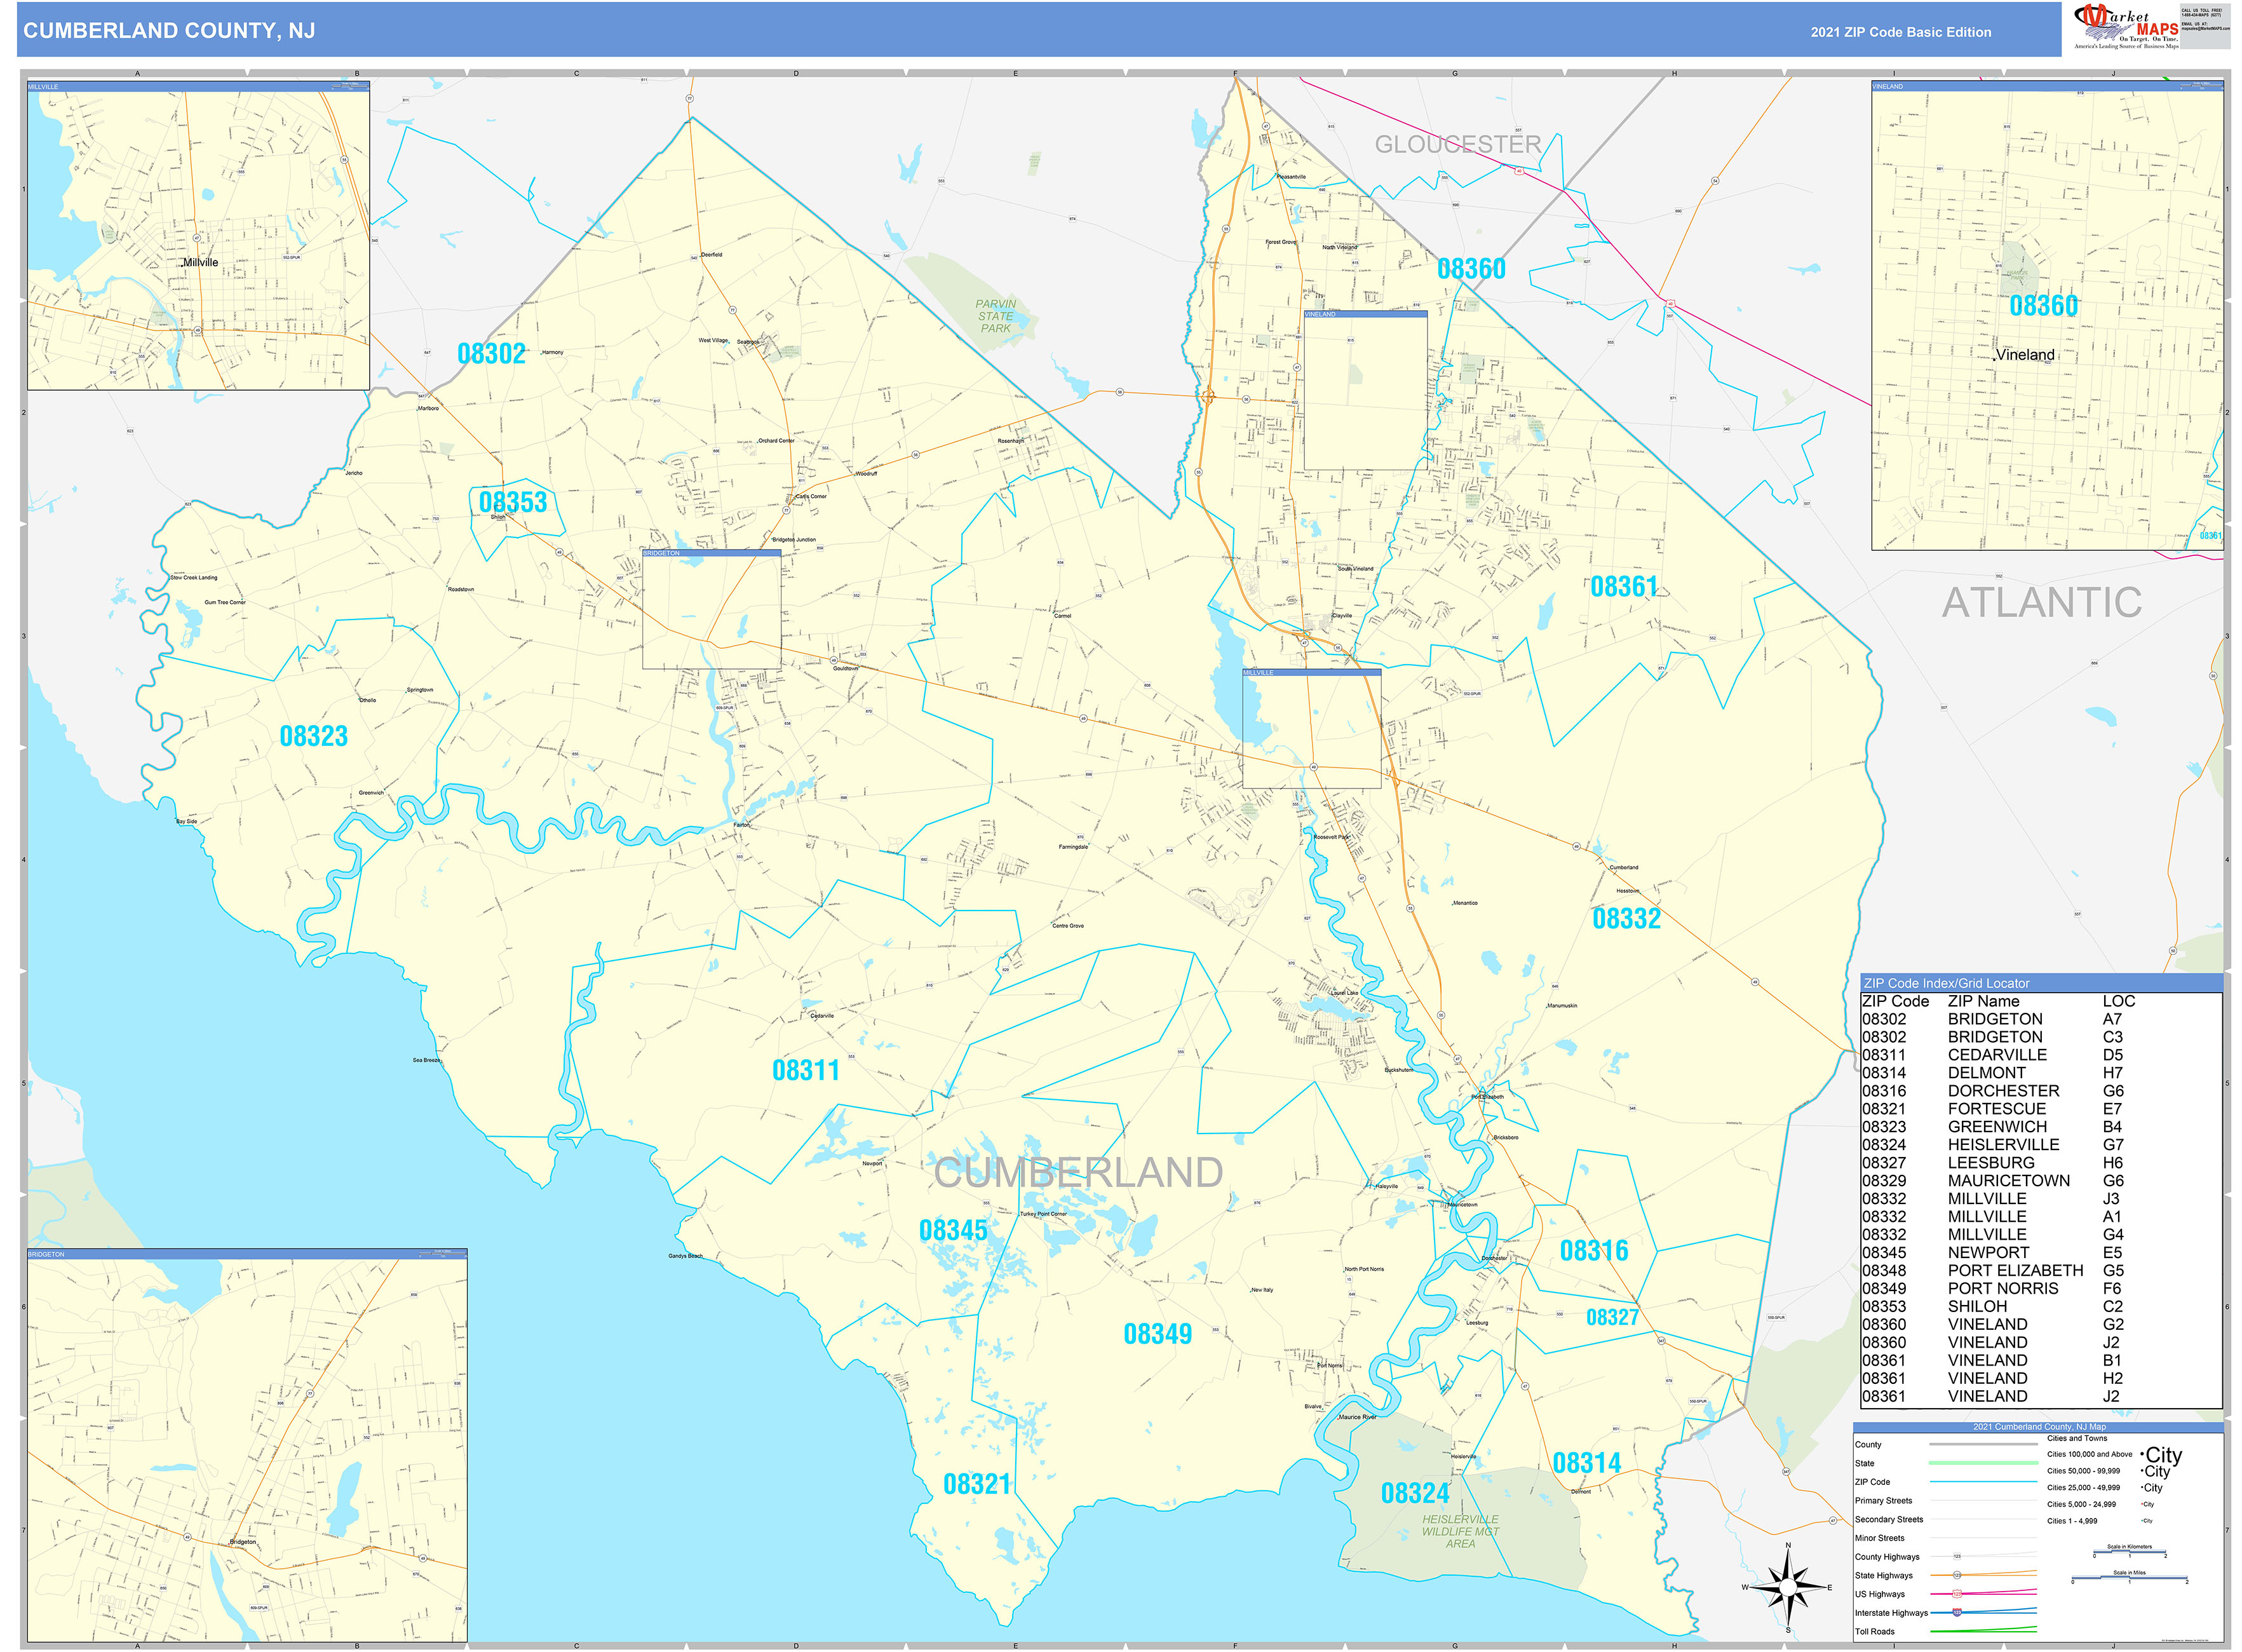Click the BRIDGETON locator box on main map

pyautogui.click(x=711, y=609)
